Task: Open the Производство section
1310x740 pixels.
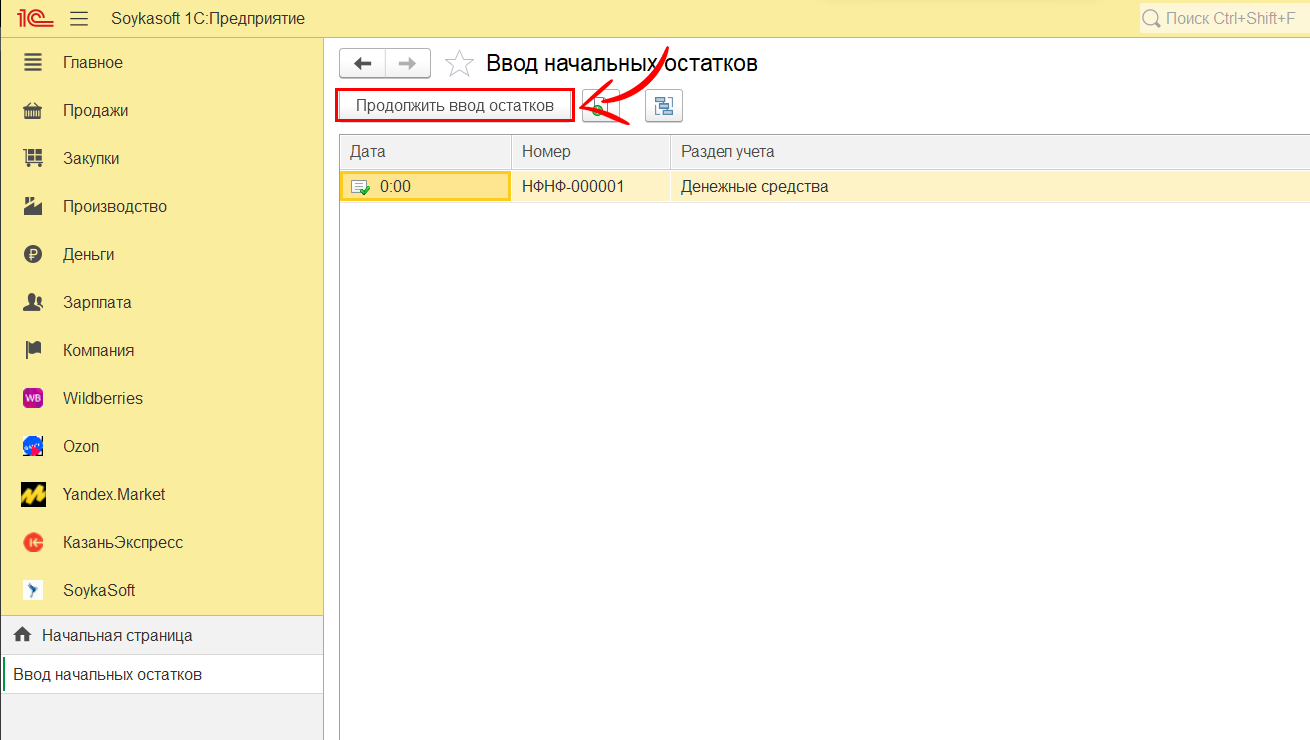Action: tap(162, 206)
